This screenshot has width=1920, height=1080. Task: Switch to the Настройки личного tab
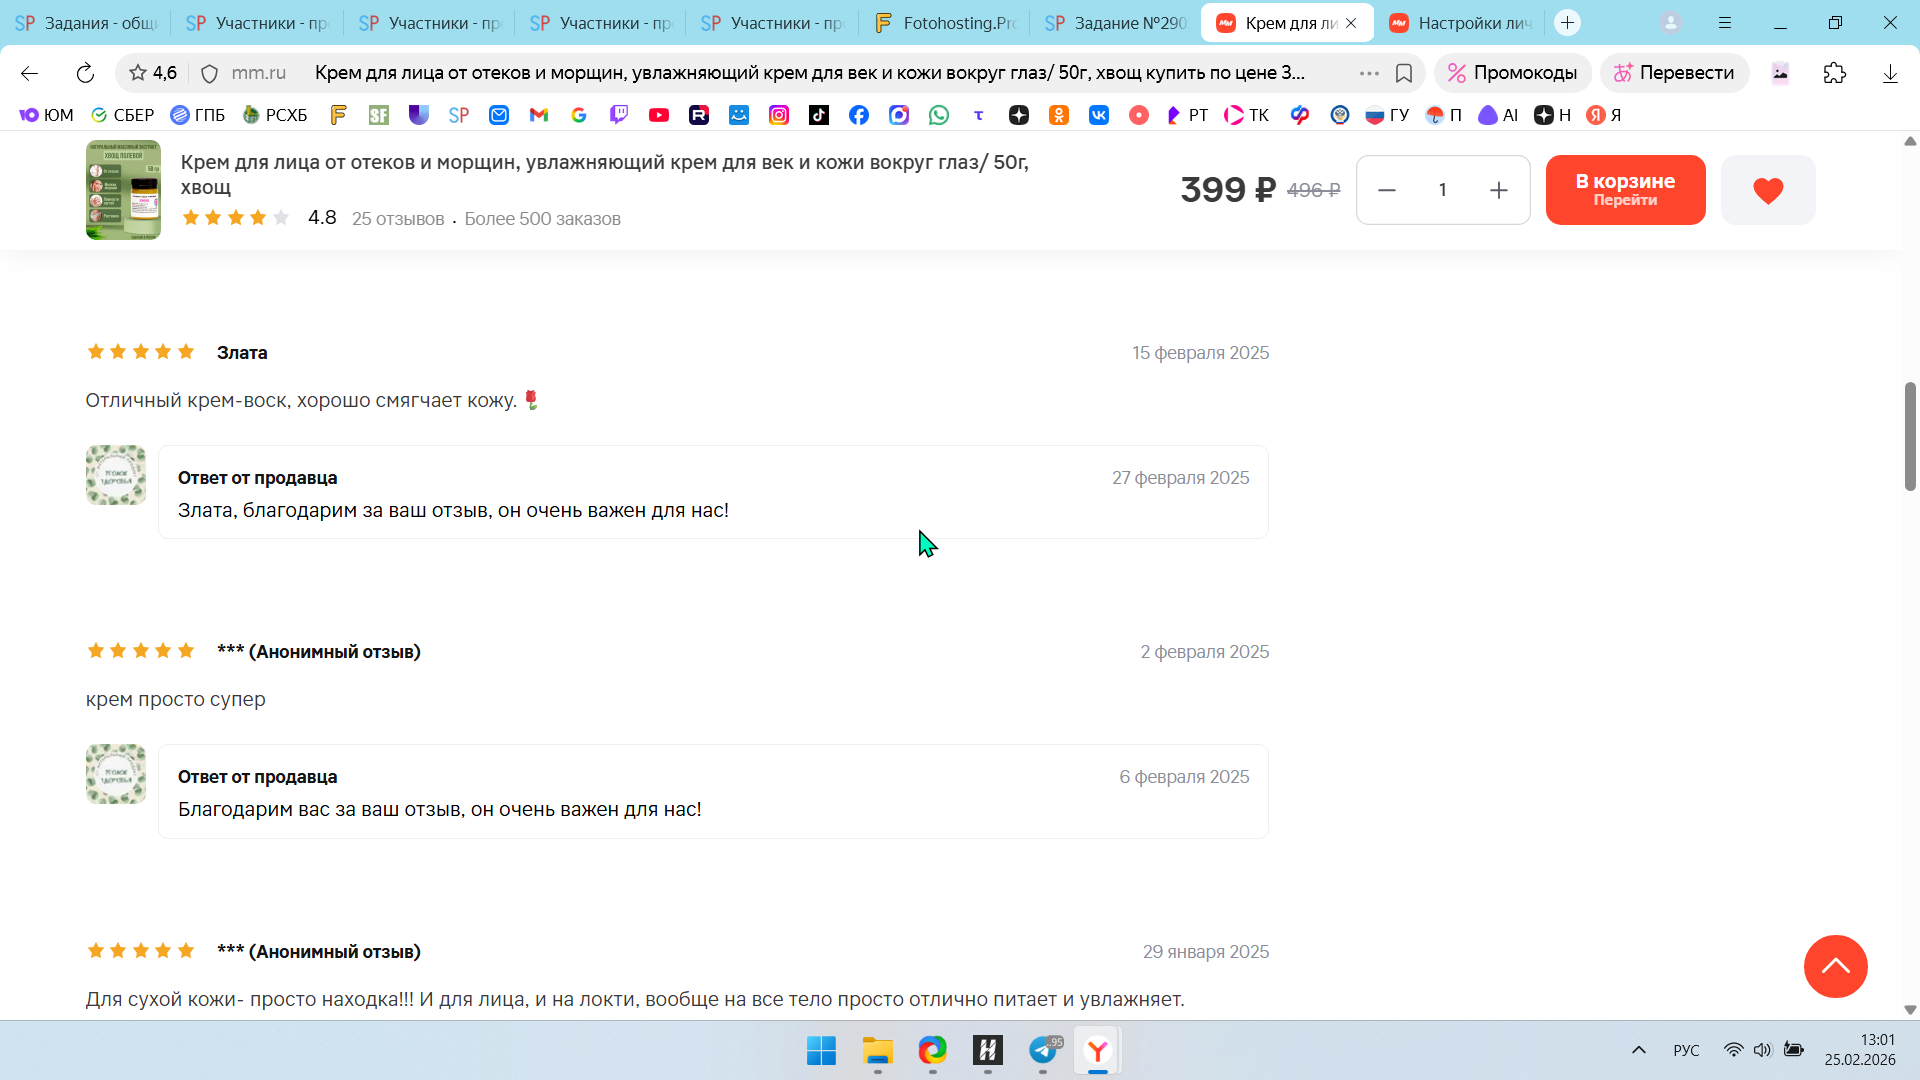click(1461, 23)
